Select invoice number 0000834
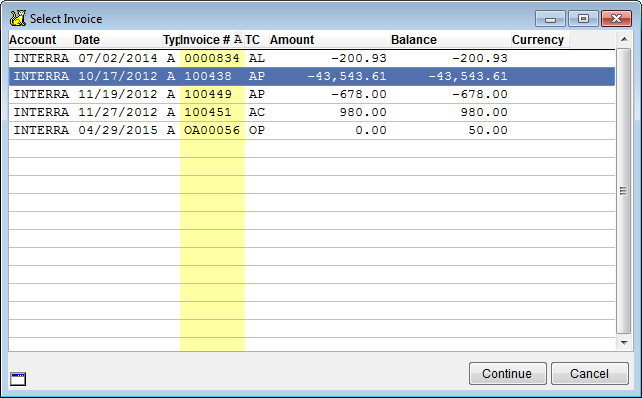The height and width of the screenshot is (398, 642). click(212, 58)
